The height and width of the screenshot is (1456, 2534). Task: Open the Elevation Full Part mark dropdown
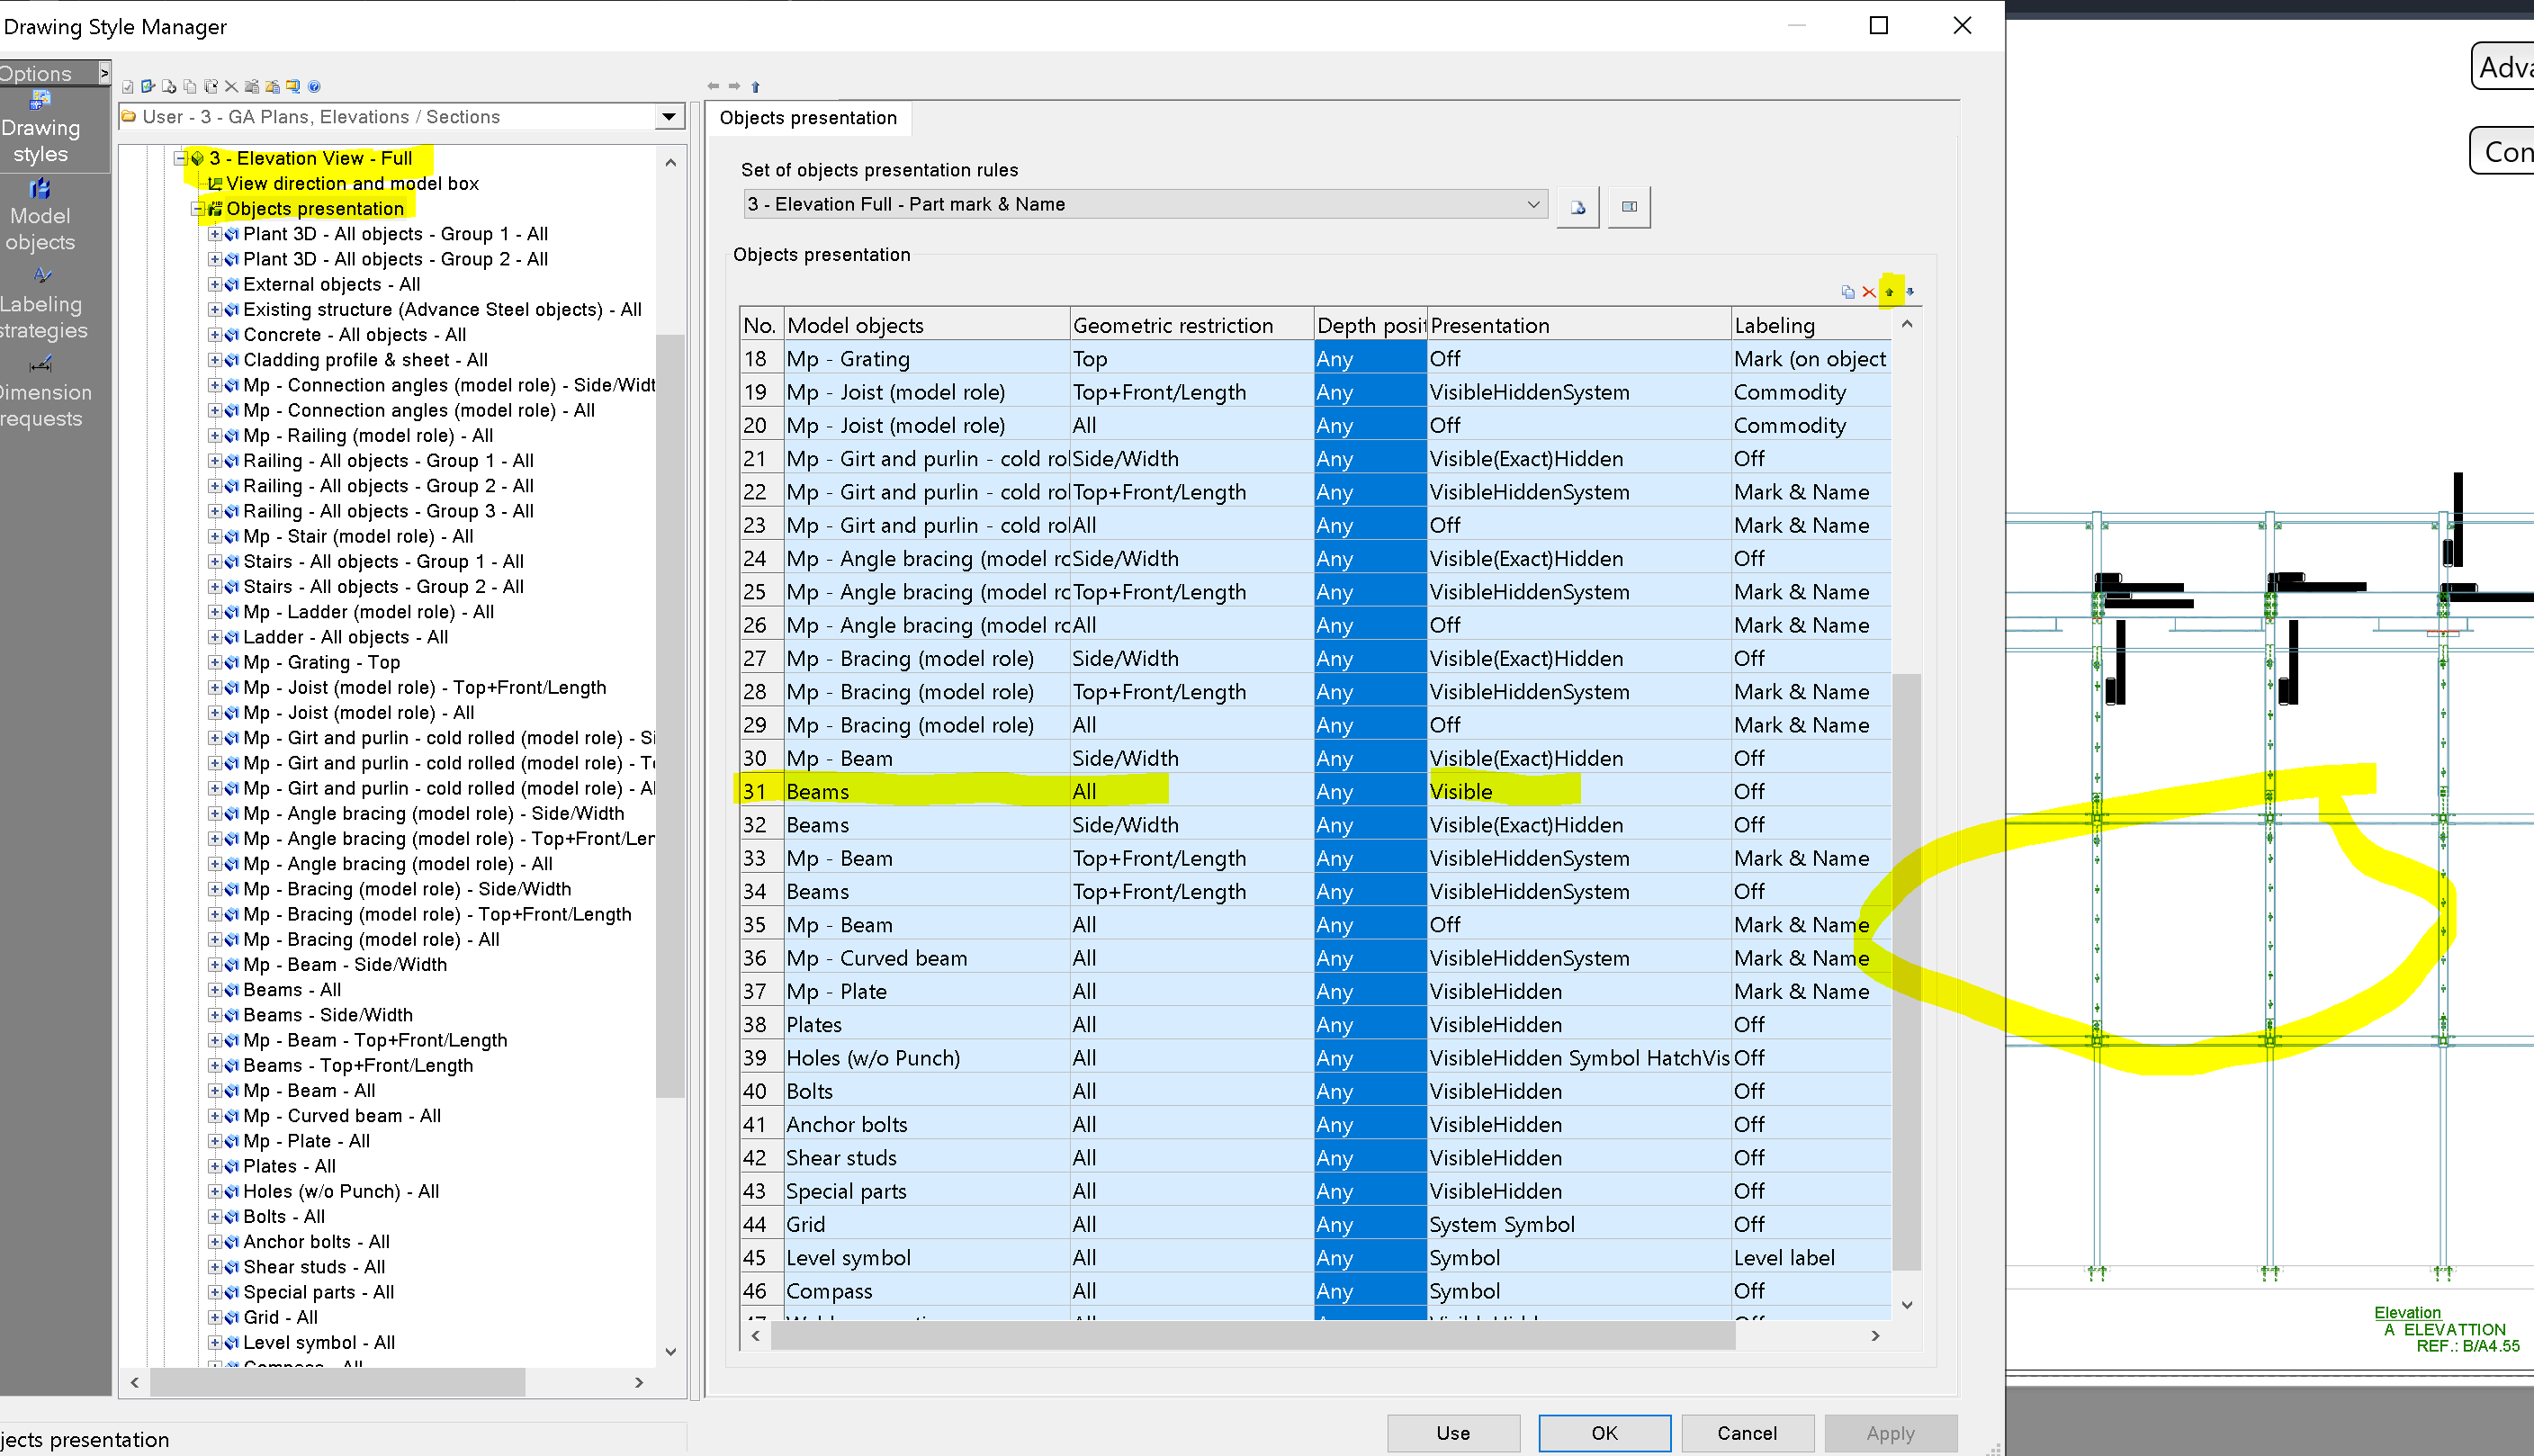tap(1534, 204)
